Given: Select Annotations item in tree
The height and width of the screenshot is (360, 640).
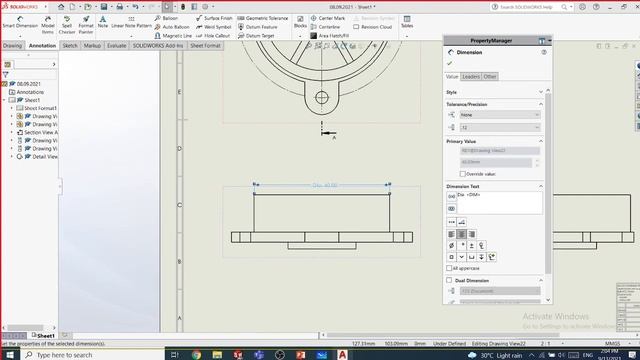Looking at the screenshot, I should (27, 92).
